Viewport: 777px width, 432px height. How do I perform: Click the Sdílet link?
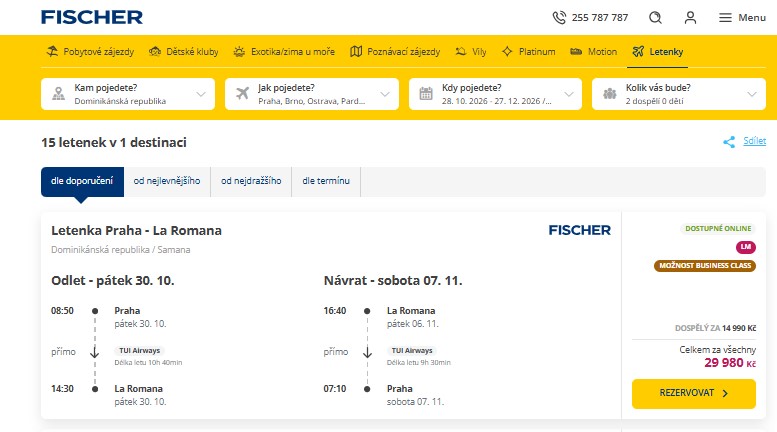pyautogui.click(x=754, y=141)
